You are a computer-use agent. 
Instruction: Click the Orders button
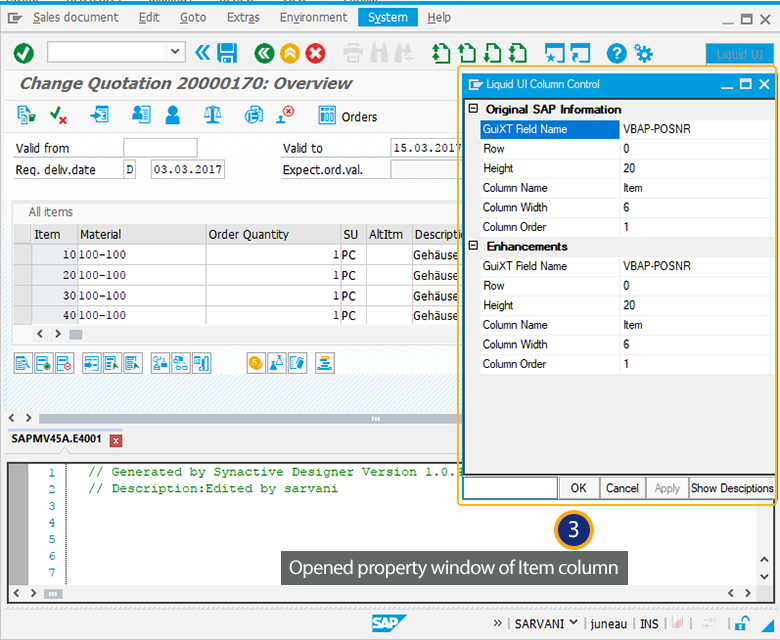point(348,116)
